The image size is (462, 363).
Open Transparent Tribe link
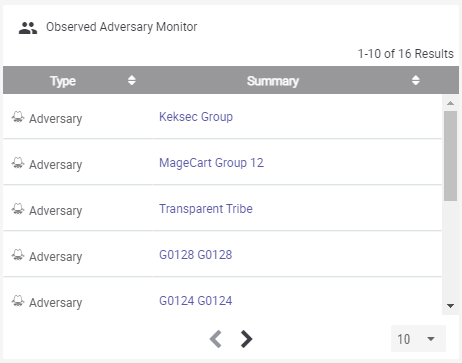206,209
